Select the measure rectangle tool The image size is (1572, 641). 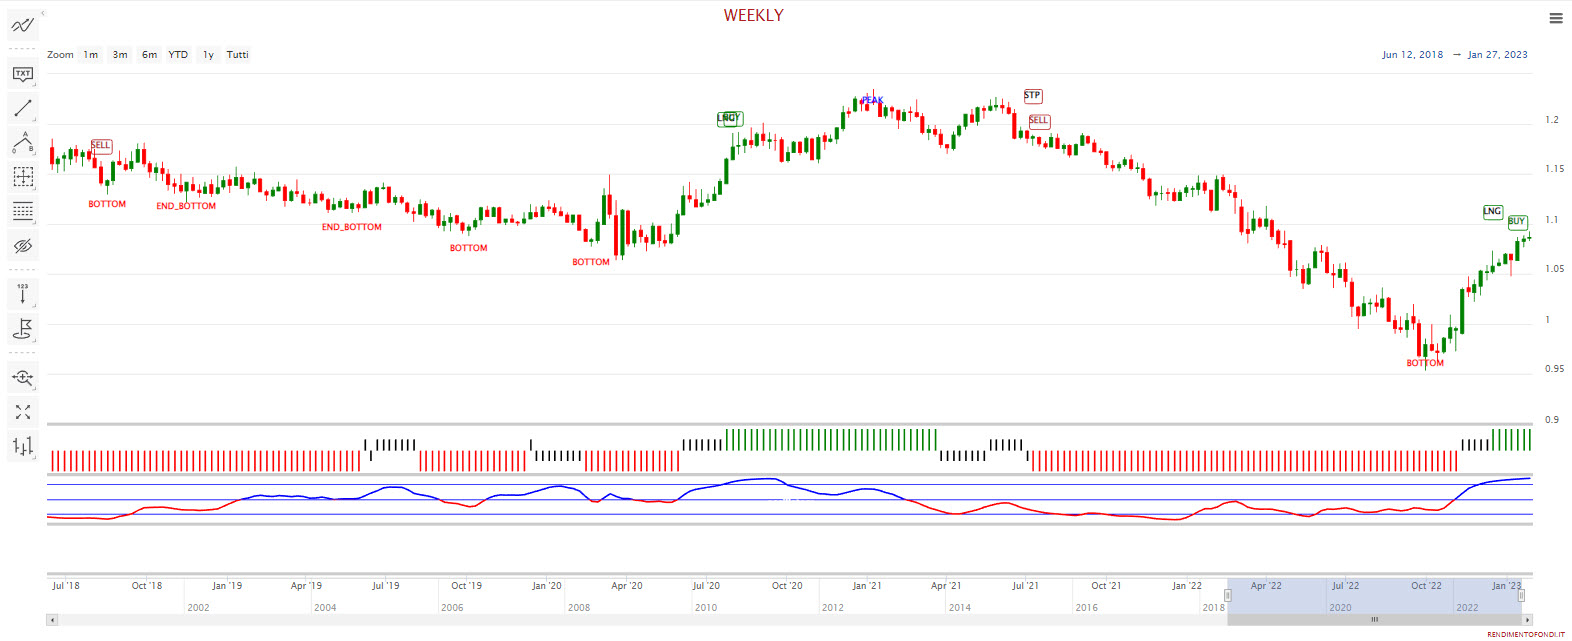coord(22,177)
